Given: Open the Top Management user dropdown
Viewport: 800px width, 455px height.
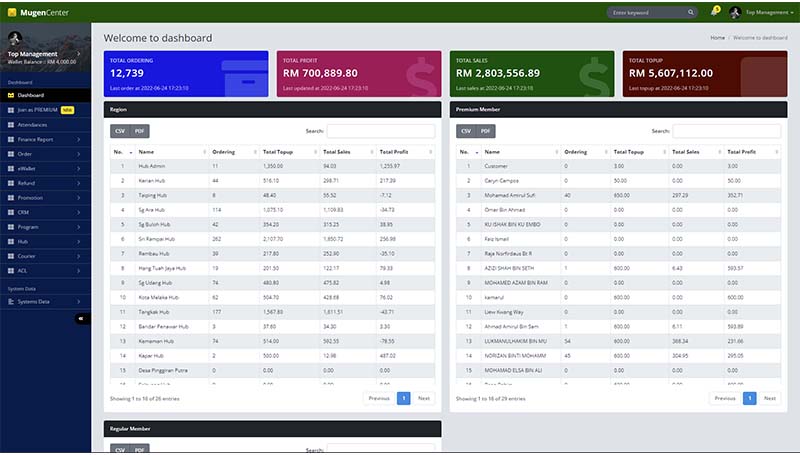Looking at the screenshot, I should point(767,13).
